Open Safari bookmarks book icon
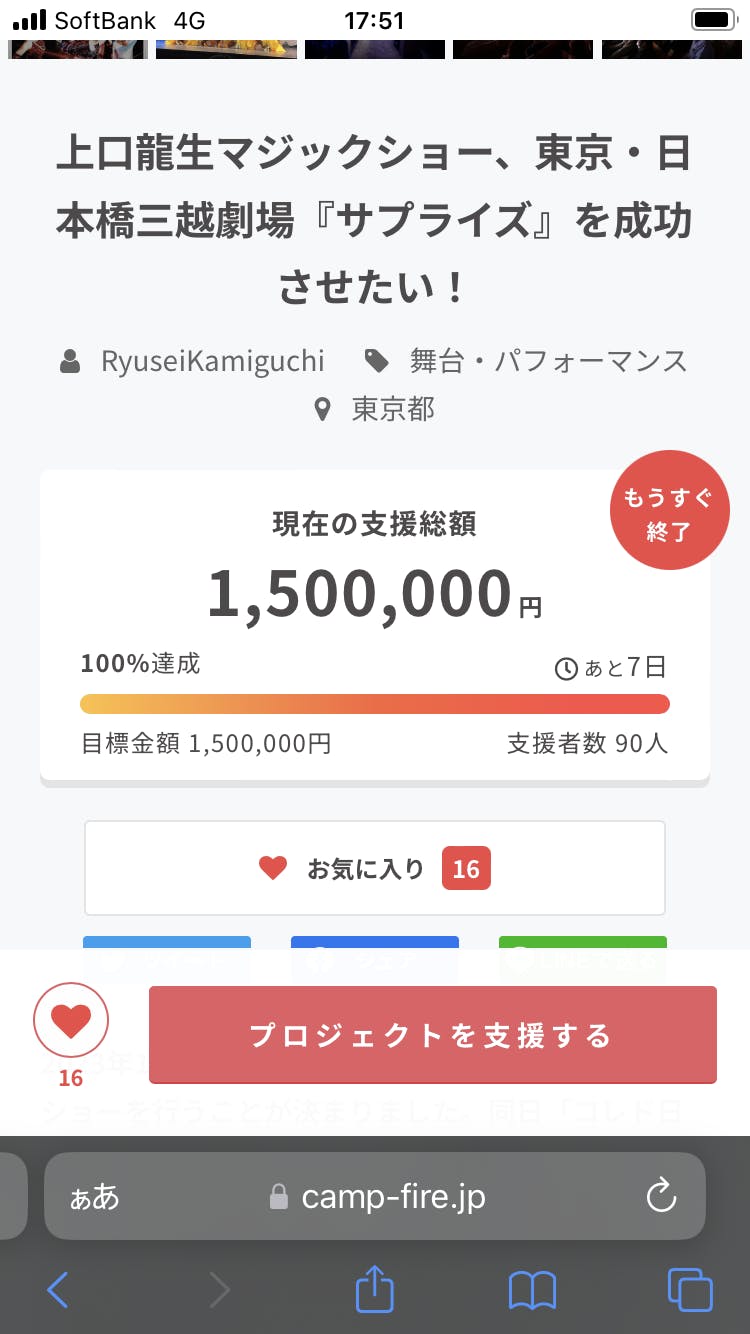Viewport: 750px width, 1334px height. [x=532, y=1290]
